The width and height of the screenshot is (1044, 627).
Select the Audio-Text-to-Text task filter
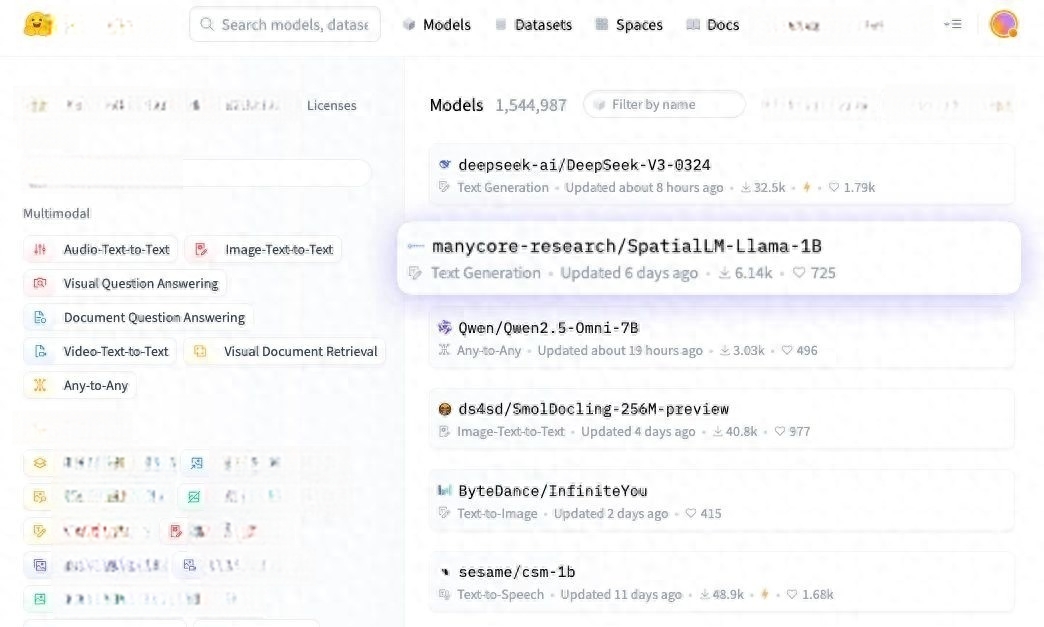(x=101, y=250)
